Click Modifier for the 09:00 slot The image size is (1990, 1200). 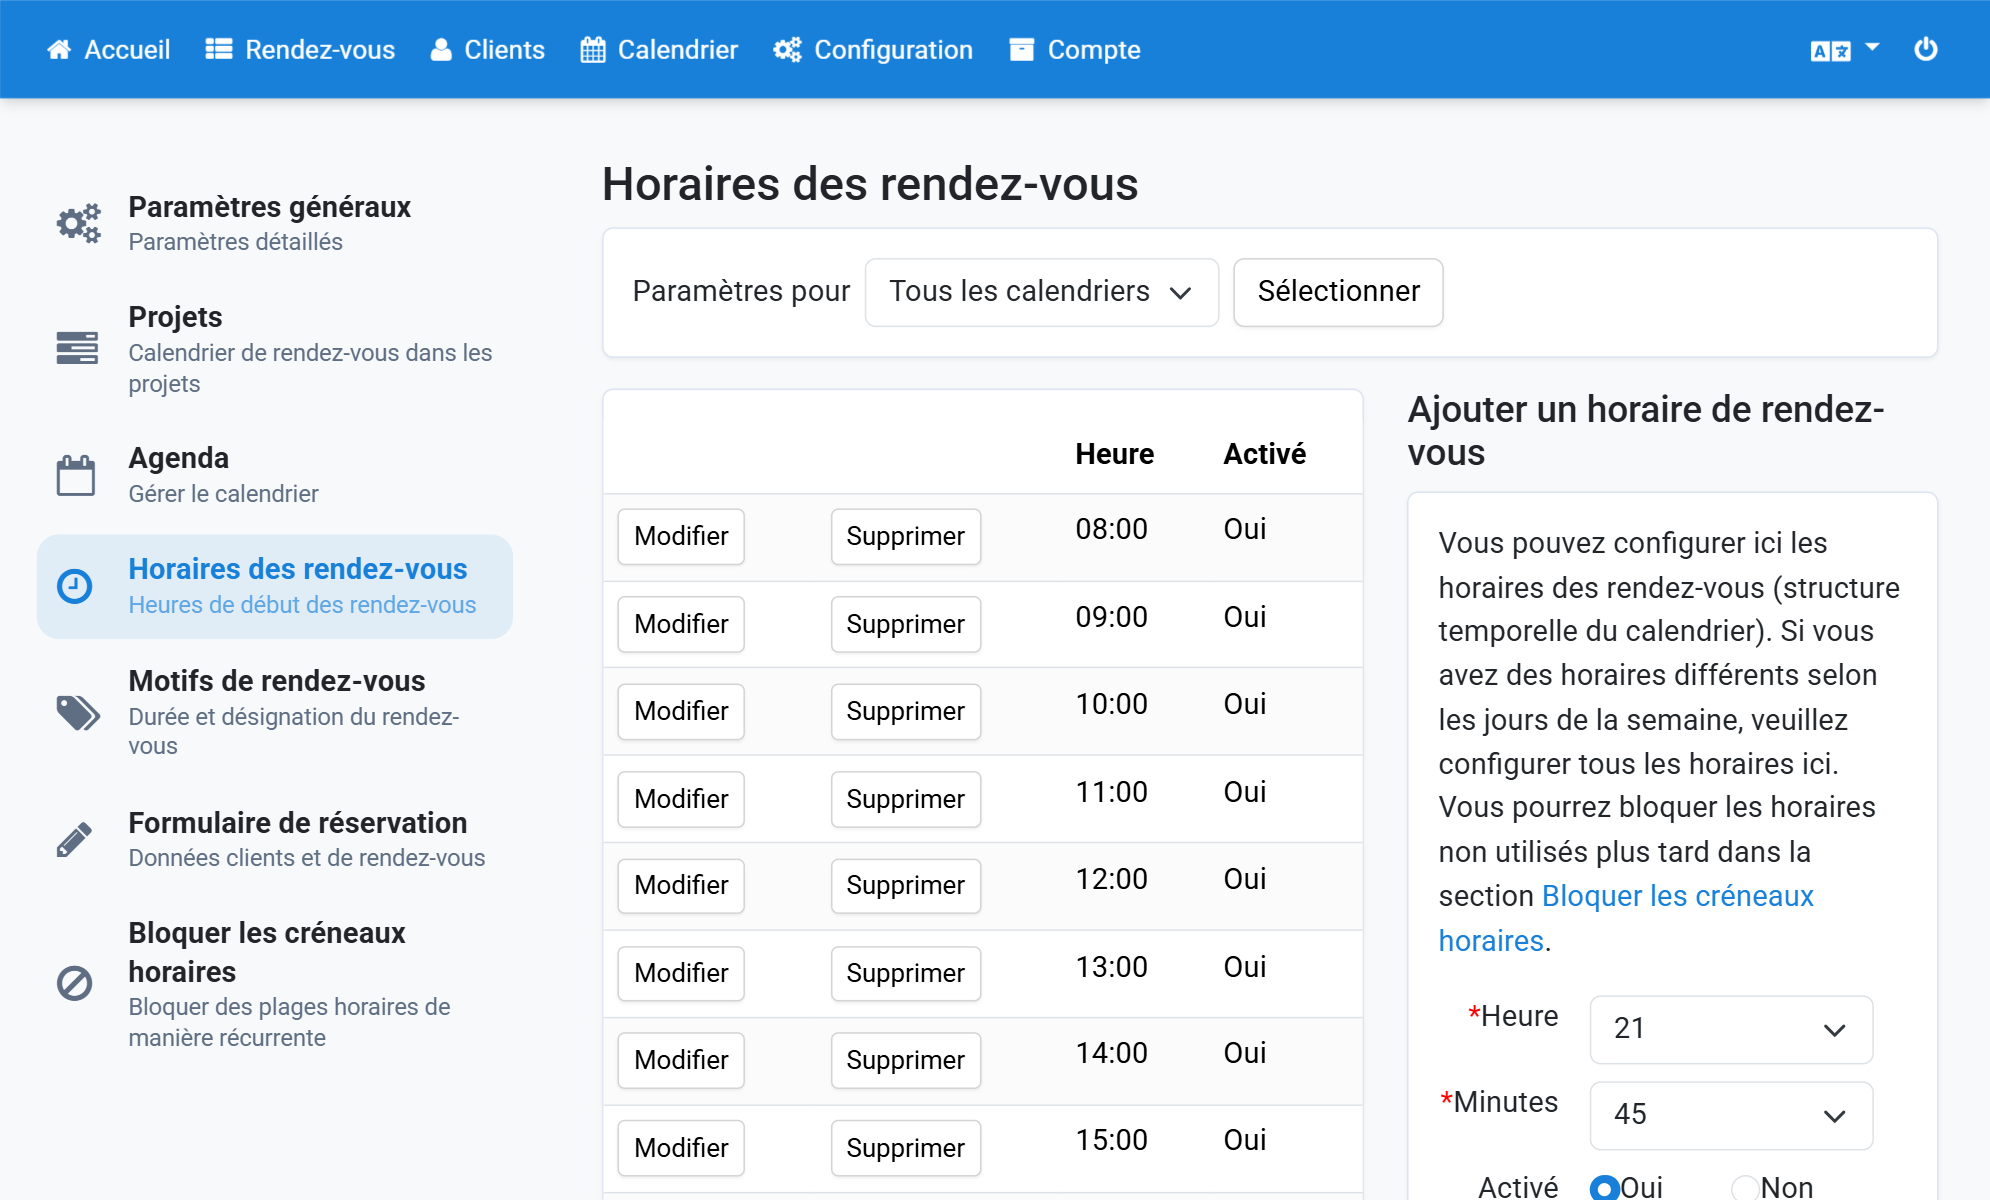[x=681, y=625]
